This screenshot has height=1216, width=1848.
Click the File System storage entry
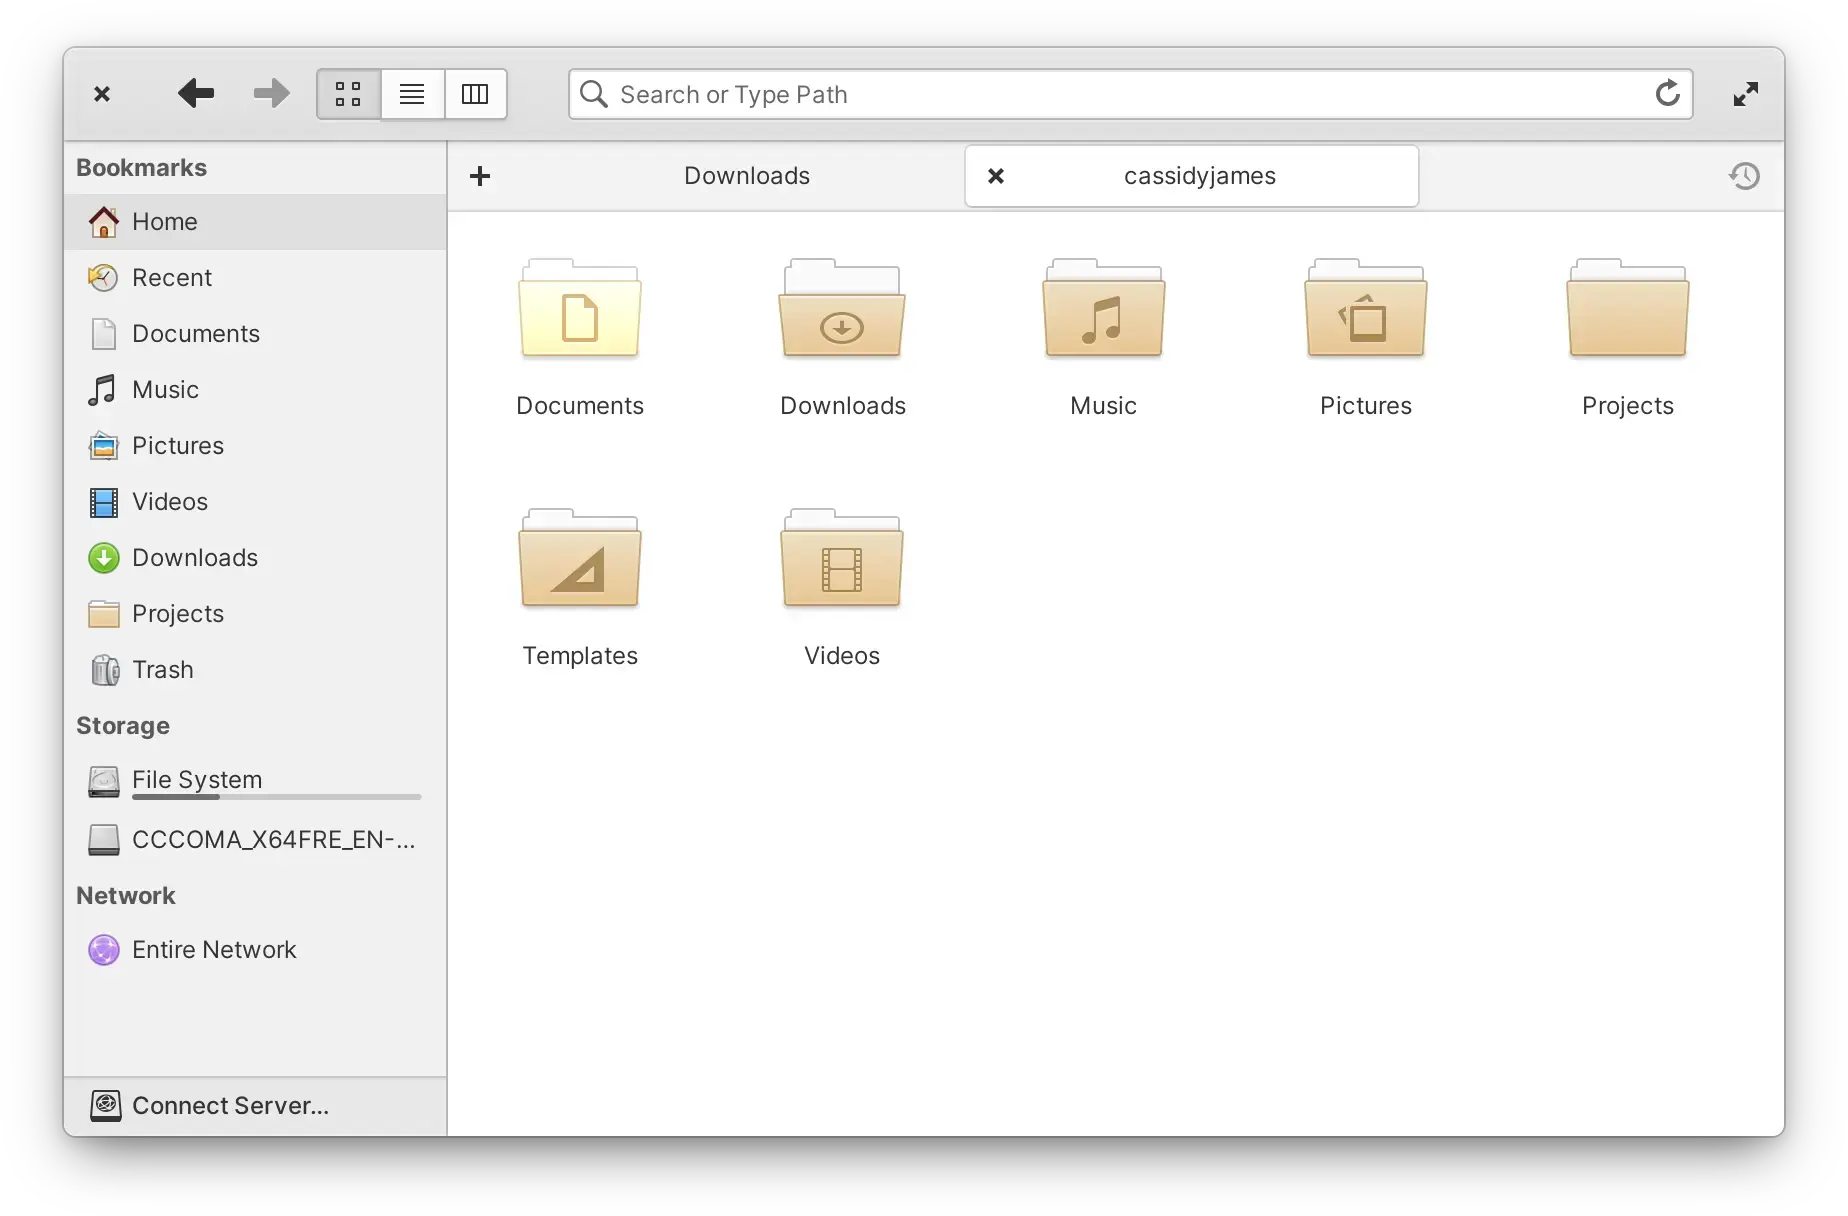tap(197, 780)
